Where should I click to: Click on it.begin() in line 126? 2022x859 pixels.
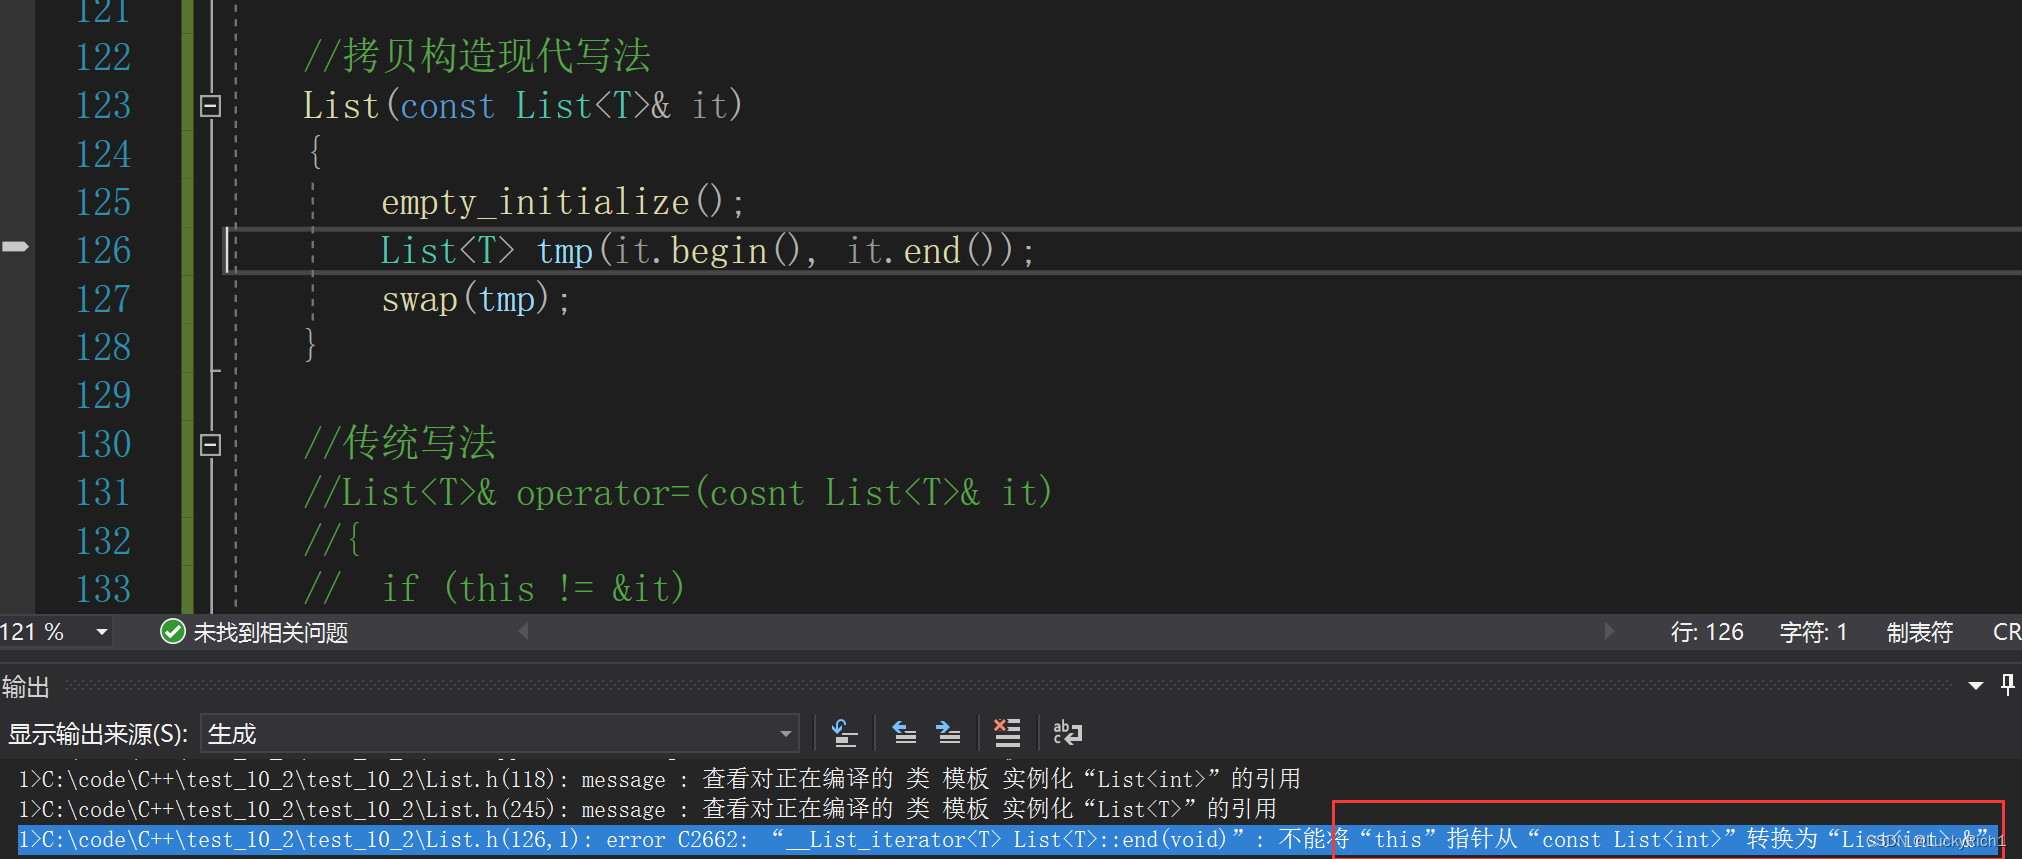pos(707,250)
